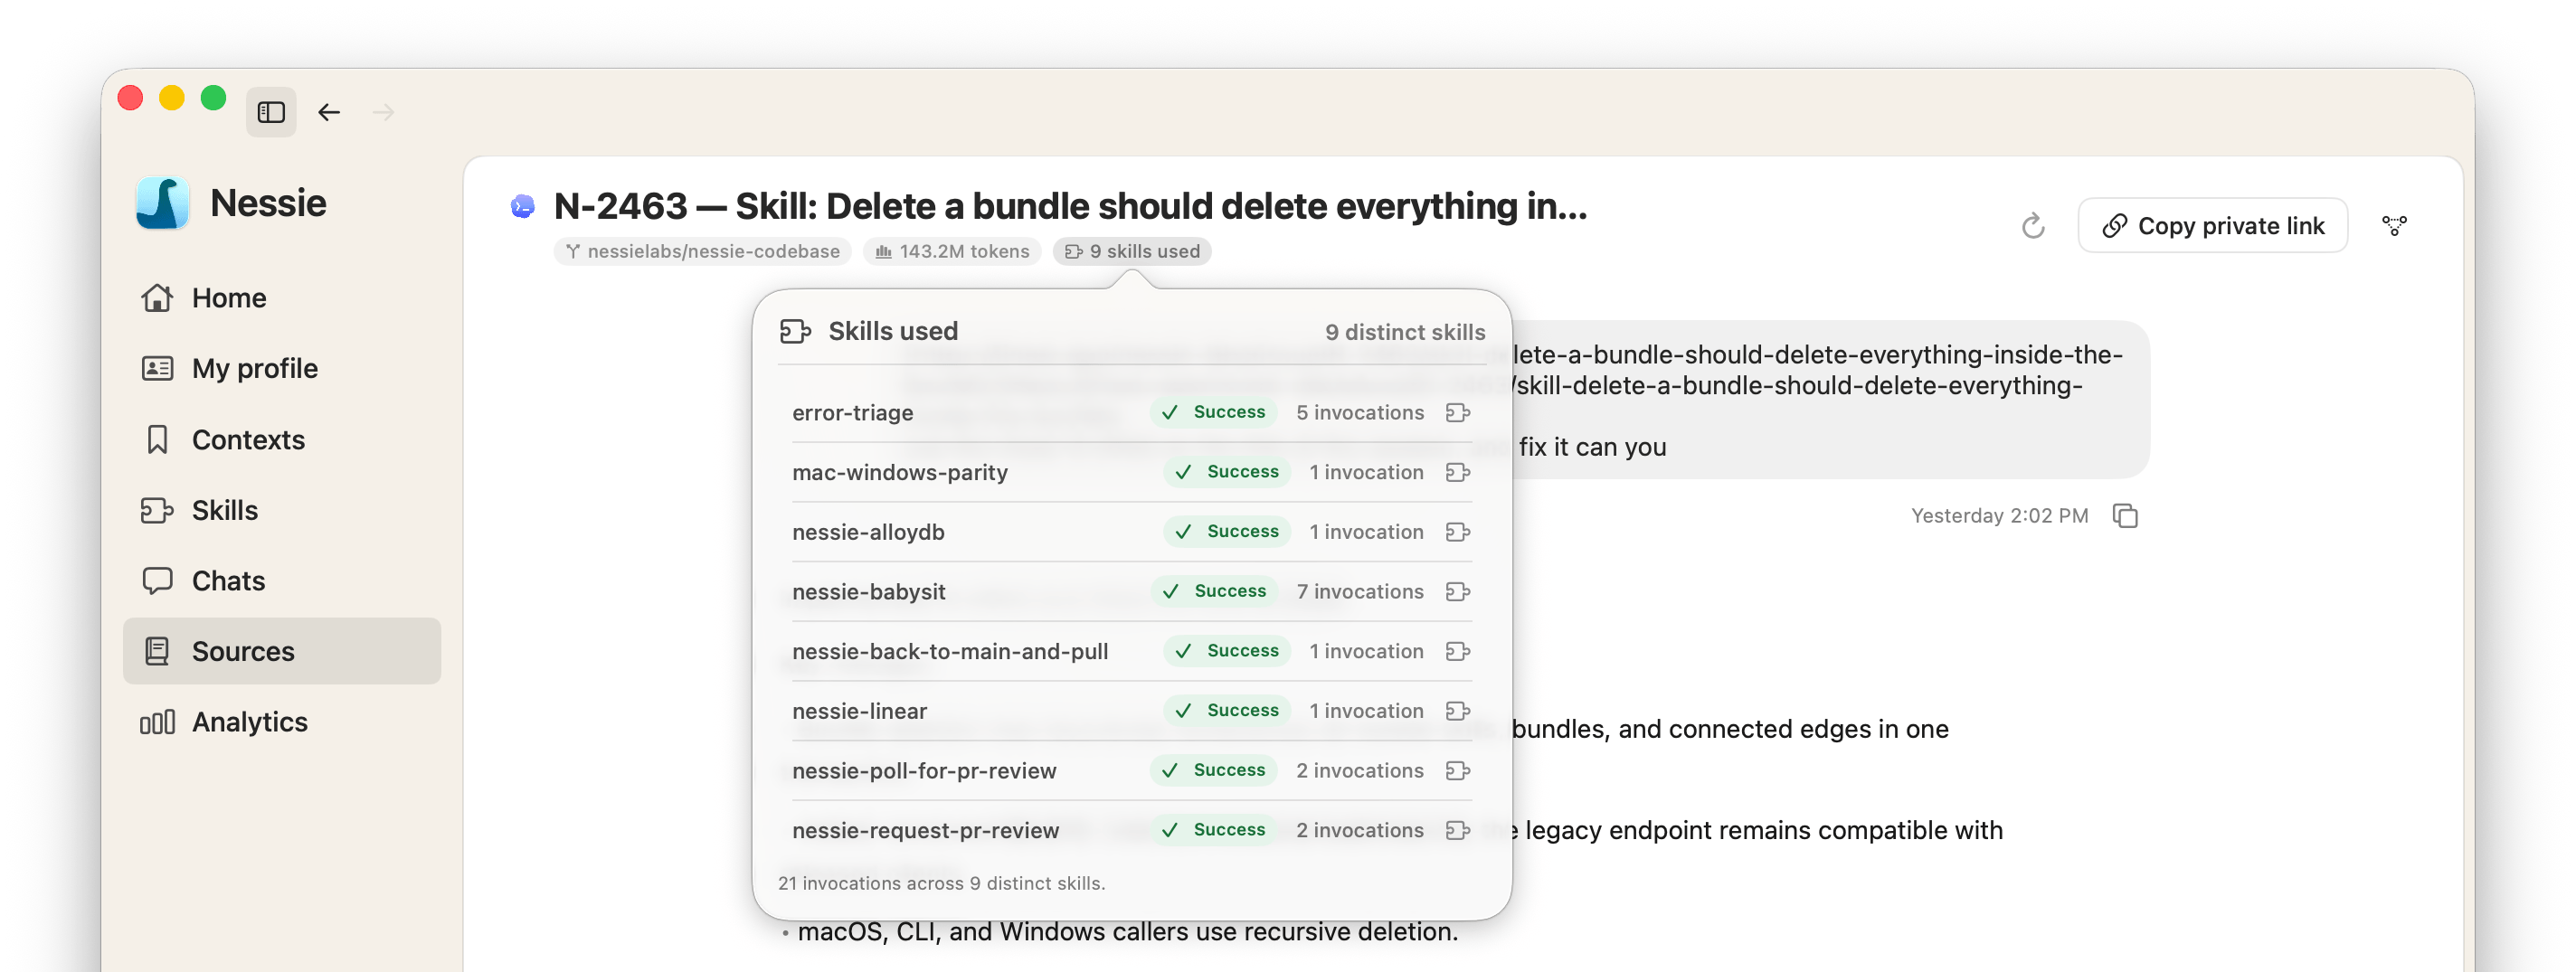Click the Home house icon
The width and height of the screenshot is (2576, 972).
(157, 298)
